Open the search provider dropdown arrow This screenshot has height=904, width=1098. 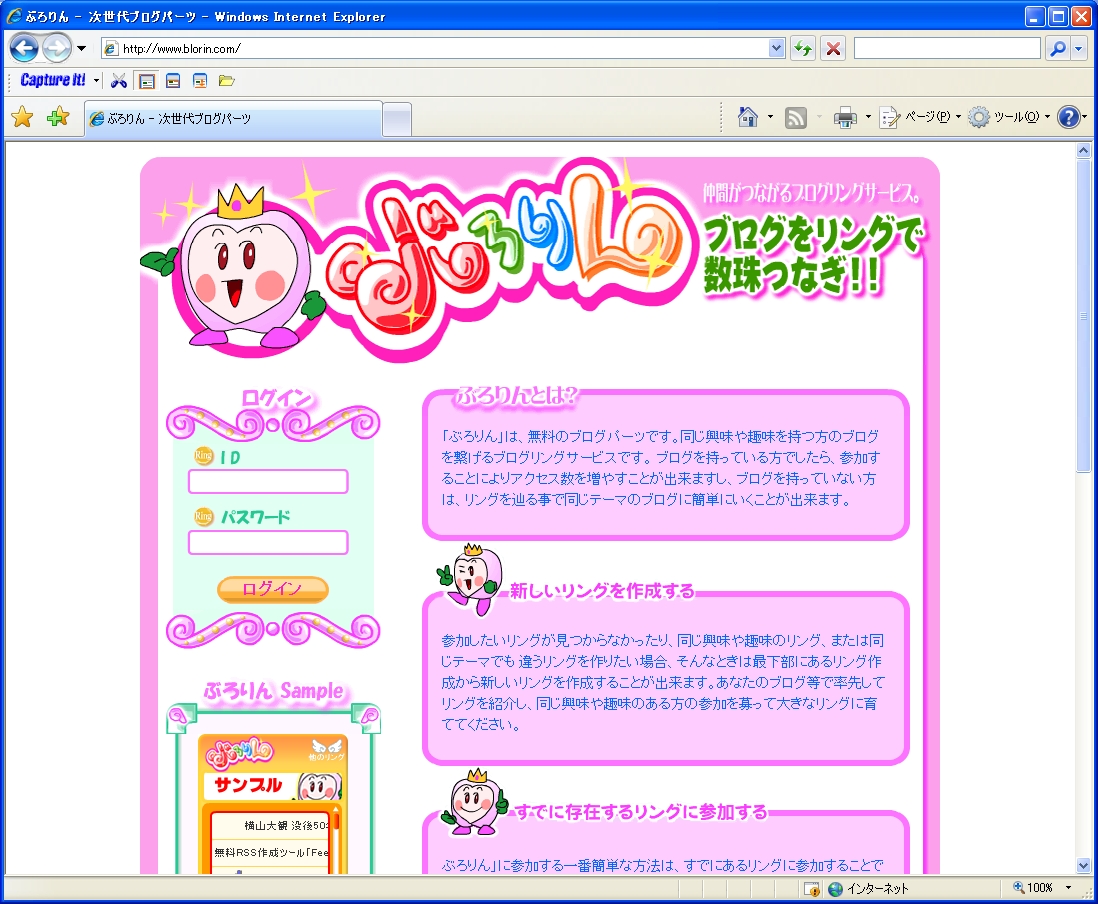coord(1078,48)
